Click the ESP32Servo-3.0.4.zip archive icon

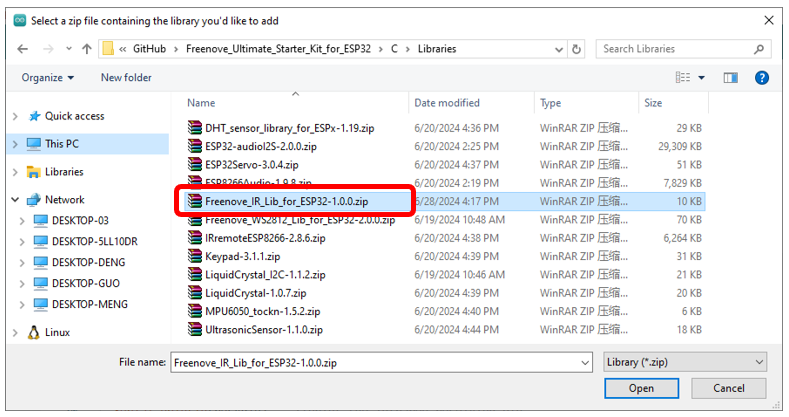[195, 164]
